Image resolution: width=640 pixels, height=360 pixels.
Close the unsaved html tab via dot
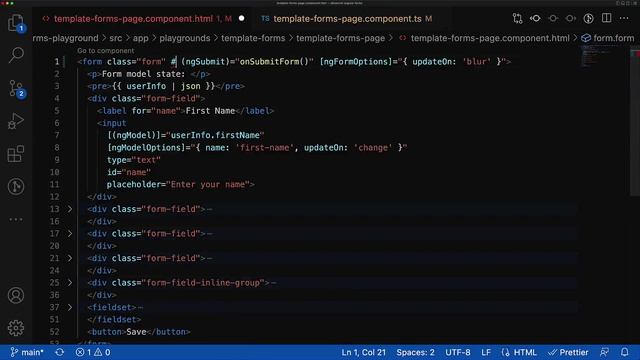242,18
